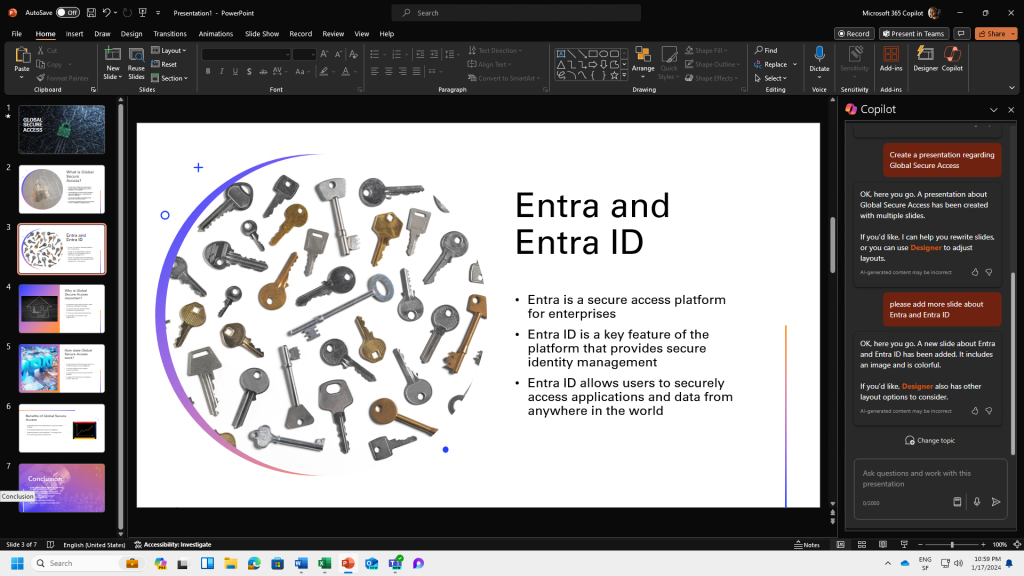Toggle bullet list formatting
1024x576 pixels.
(x=374, y=54)
